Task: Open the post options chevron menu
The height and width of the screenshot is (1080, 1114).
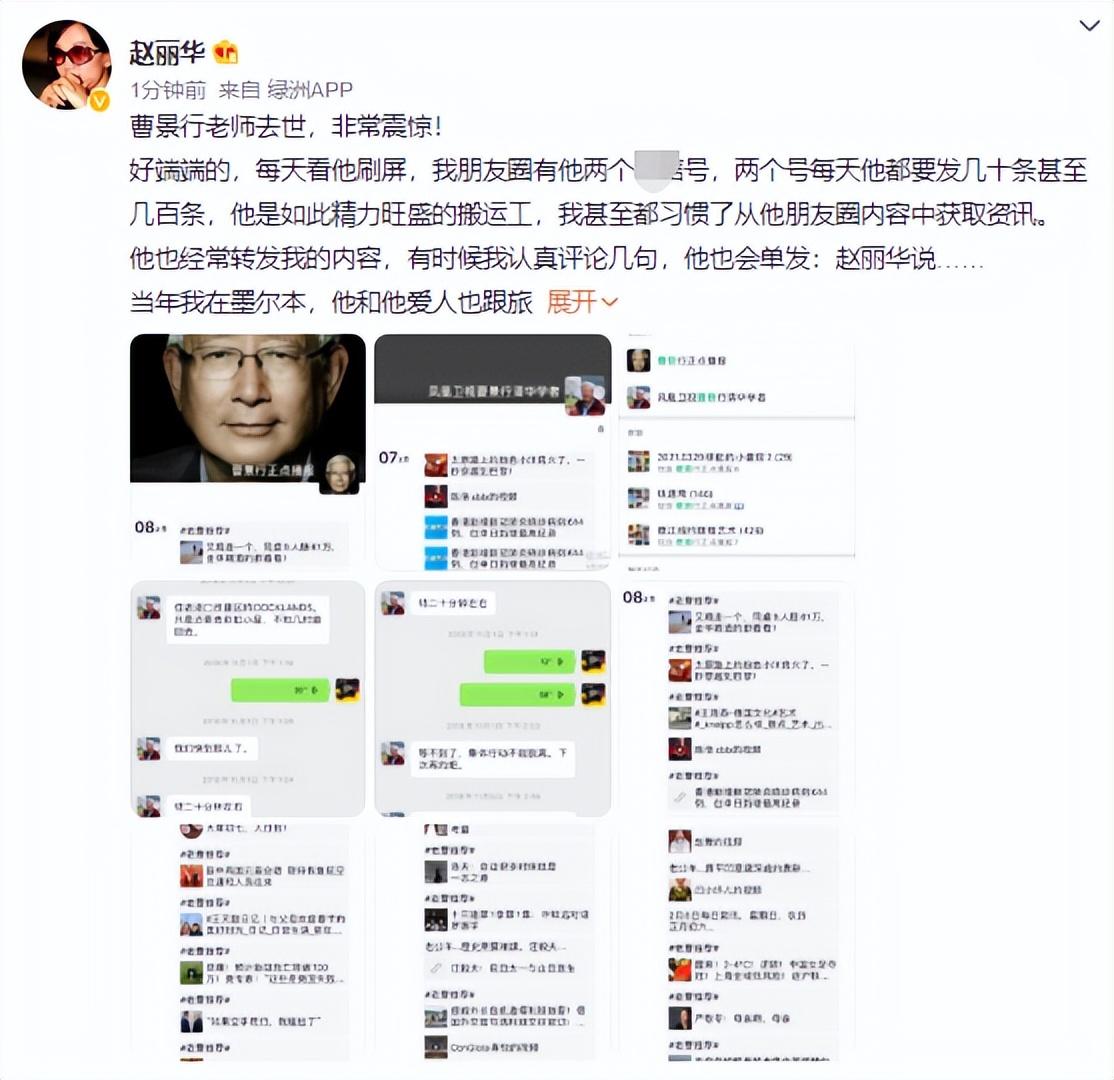Action: [1088, 26]
